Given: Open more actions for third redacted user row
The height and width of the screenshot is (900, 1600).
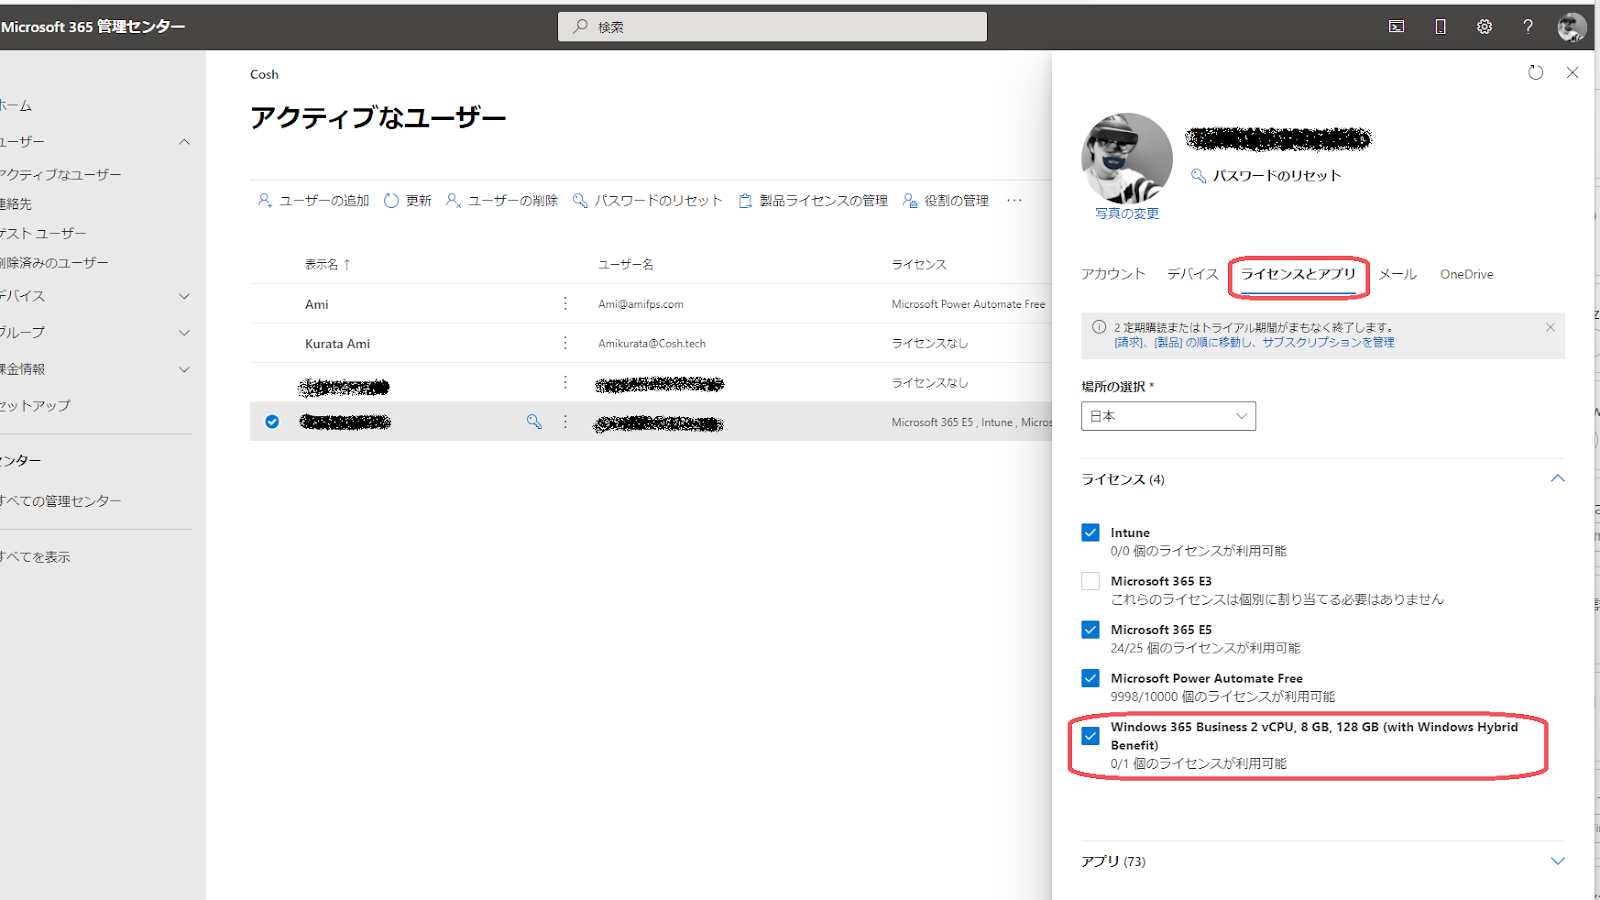Looking at the screenshot, I should [565, 382].
